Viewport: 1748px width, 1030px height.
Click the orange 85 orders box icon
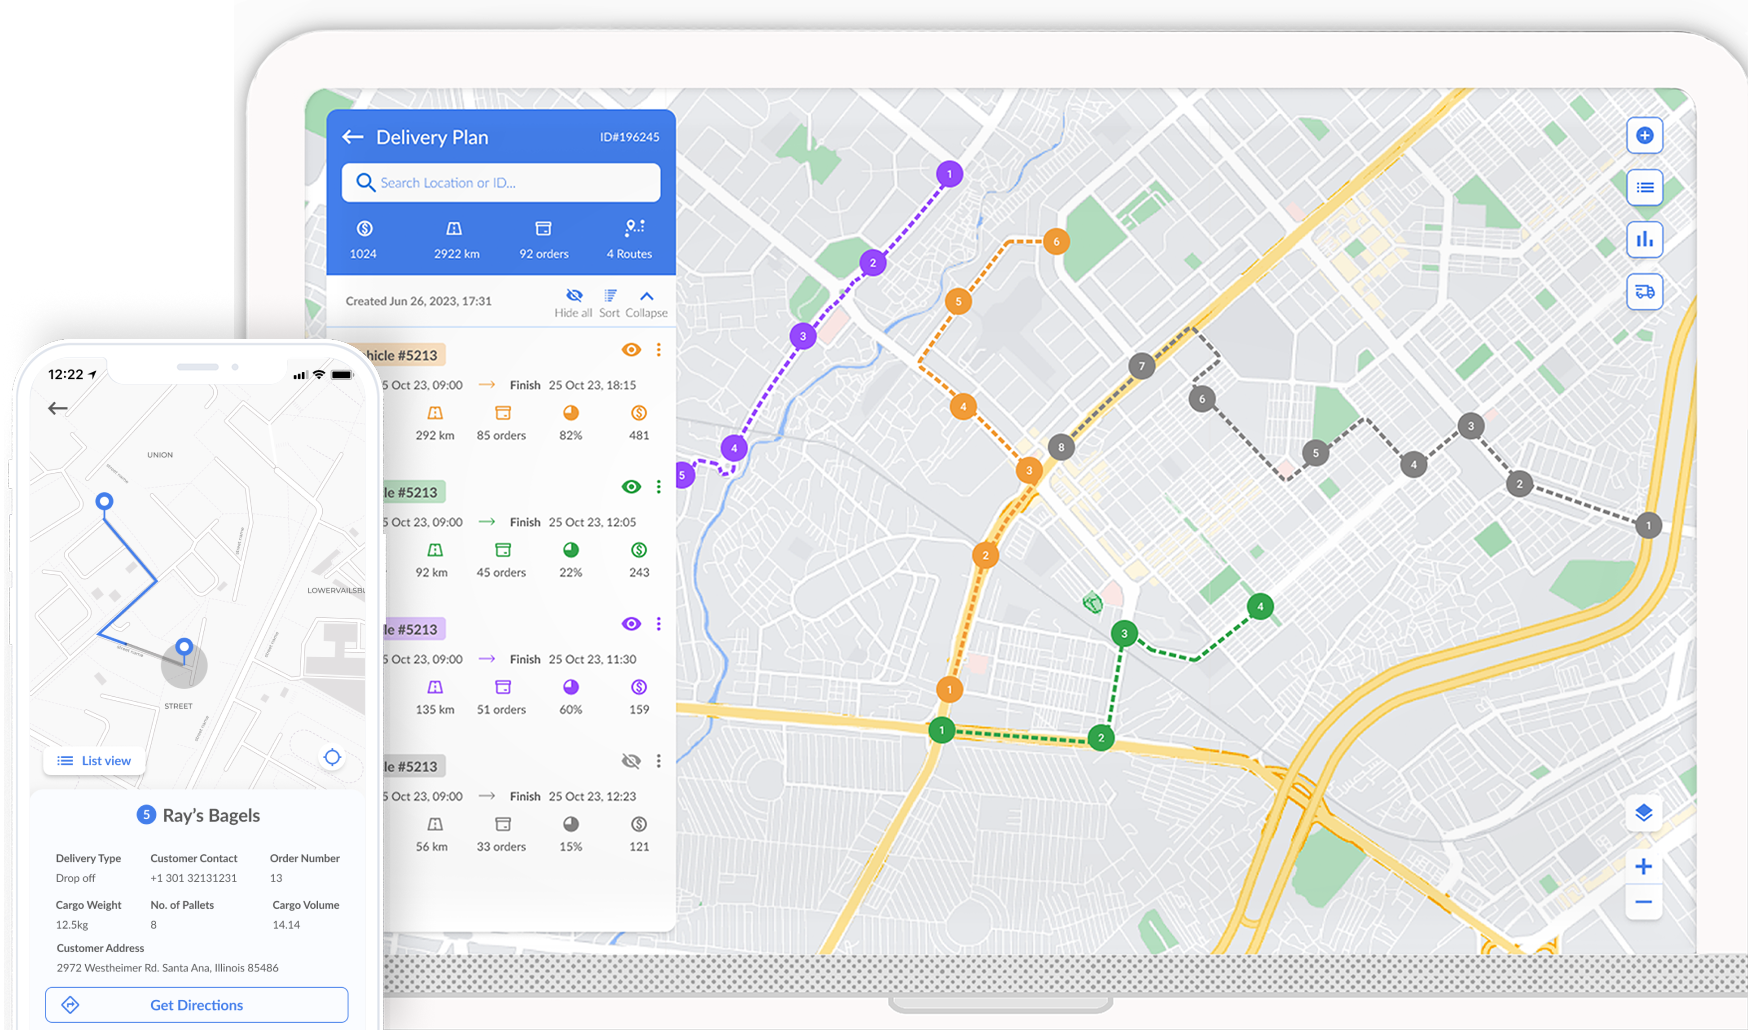[503, 413]
